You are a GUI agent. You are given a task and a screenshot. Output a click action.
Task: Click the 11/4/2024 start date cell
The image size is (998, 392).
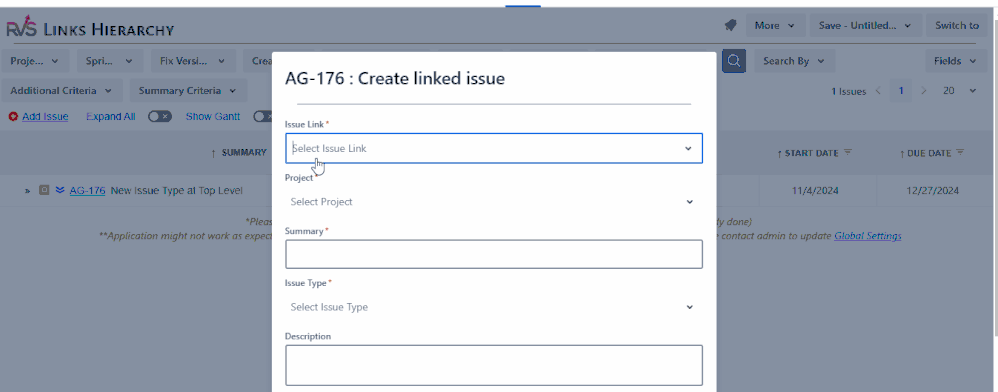[818, 190]
